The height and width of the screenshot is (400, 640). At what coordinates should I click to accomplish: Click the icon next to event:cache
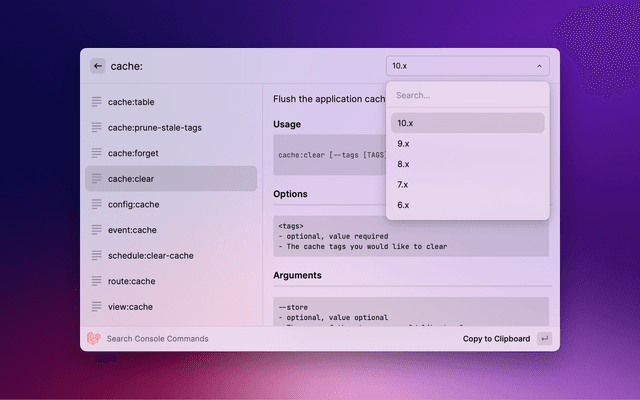(x=97, y=230)
